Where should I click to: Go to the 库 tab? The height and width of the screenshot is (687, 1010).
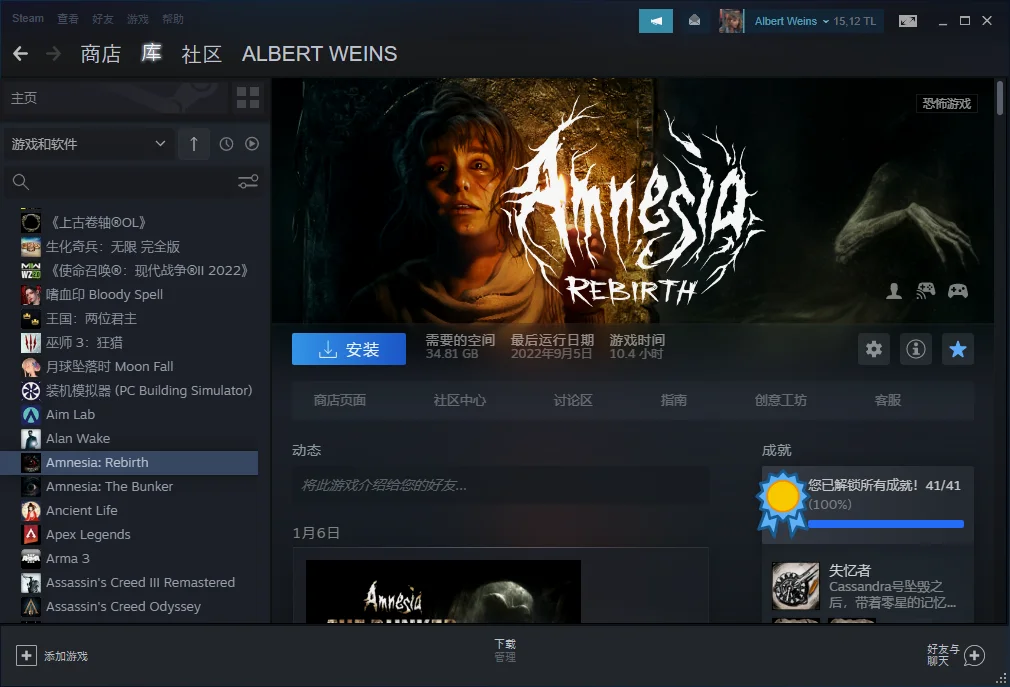151,53
